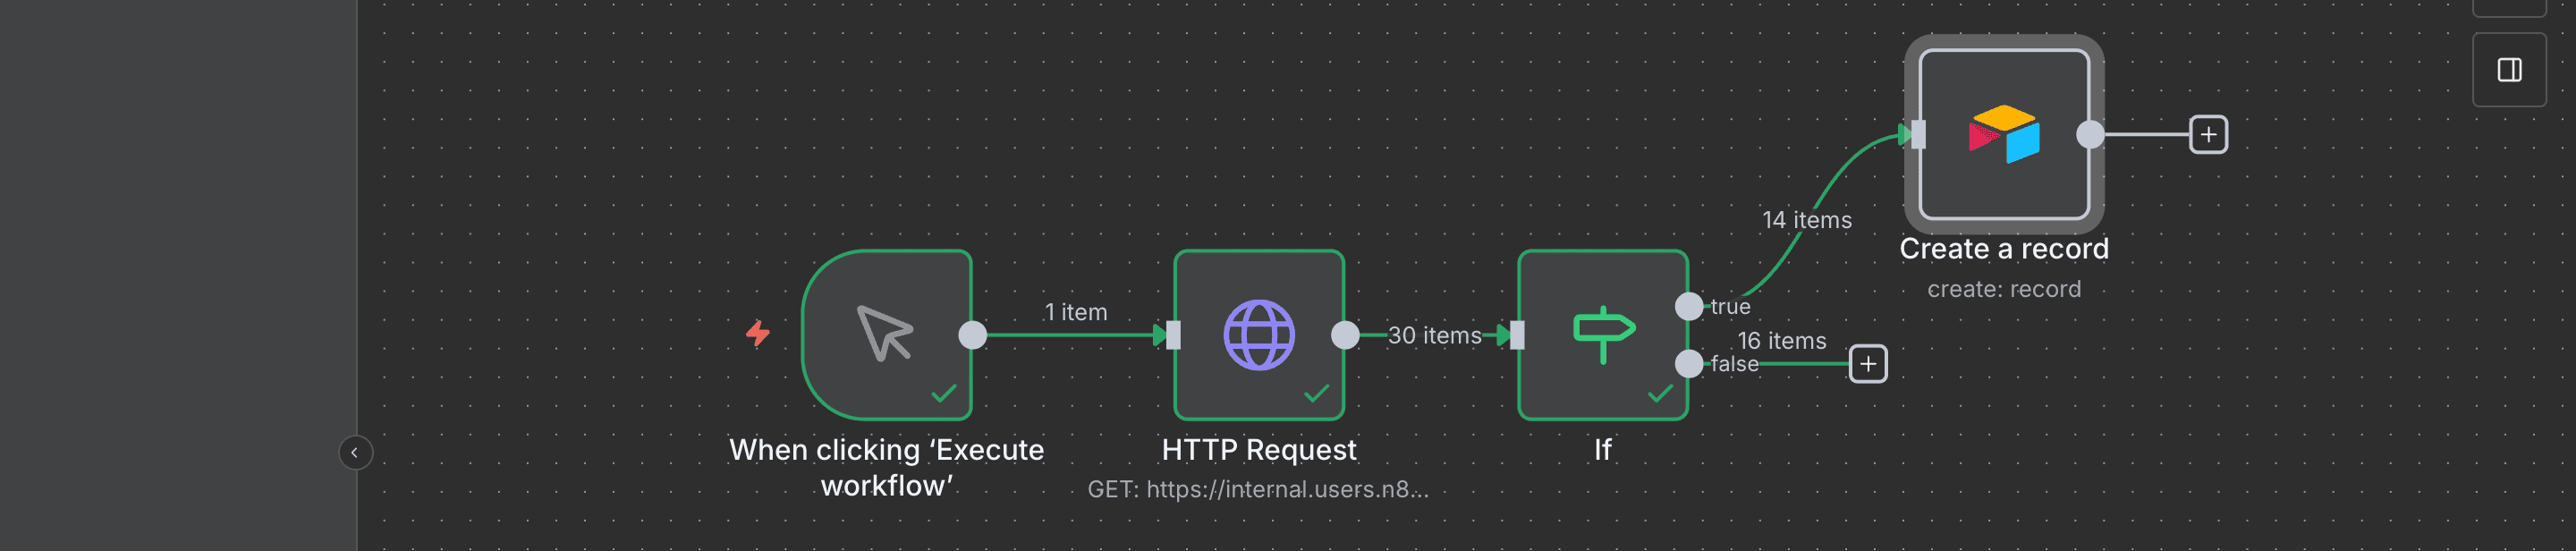The height and width of the screenshot is (551, 2576).
Task: Click the 'If' node label
Action: pos(1602,450)
